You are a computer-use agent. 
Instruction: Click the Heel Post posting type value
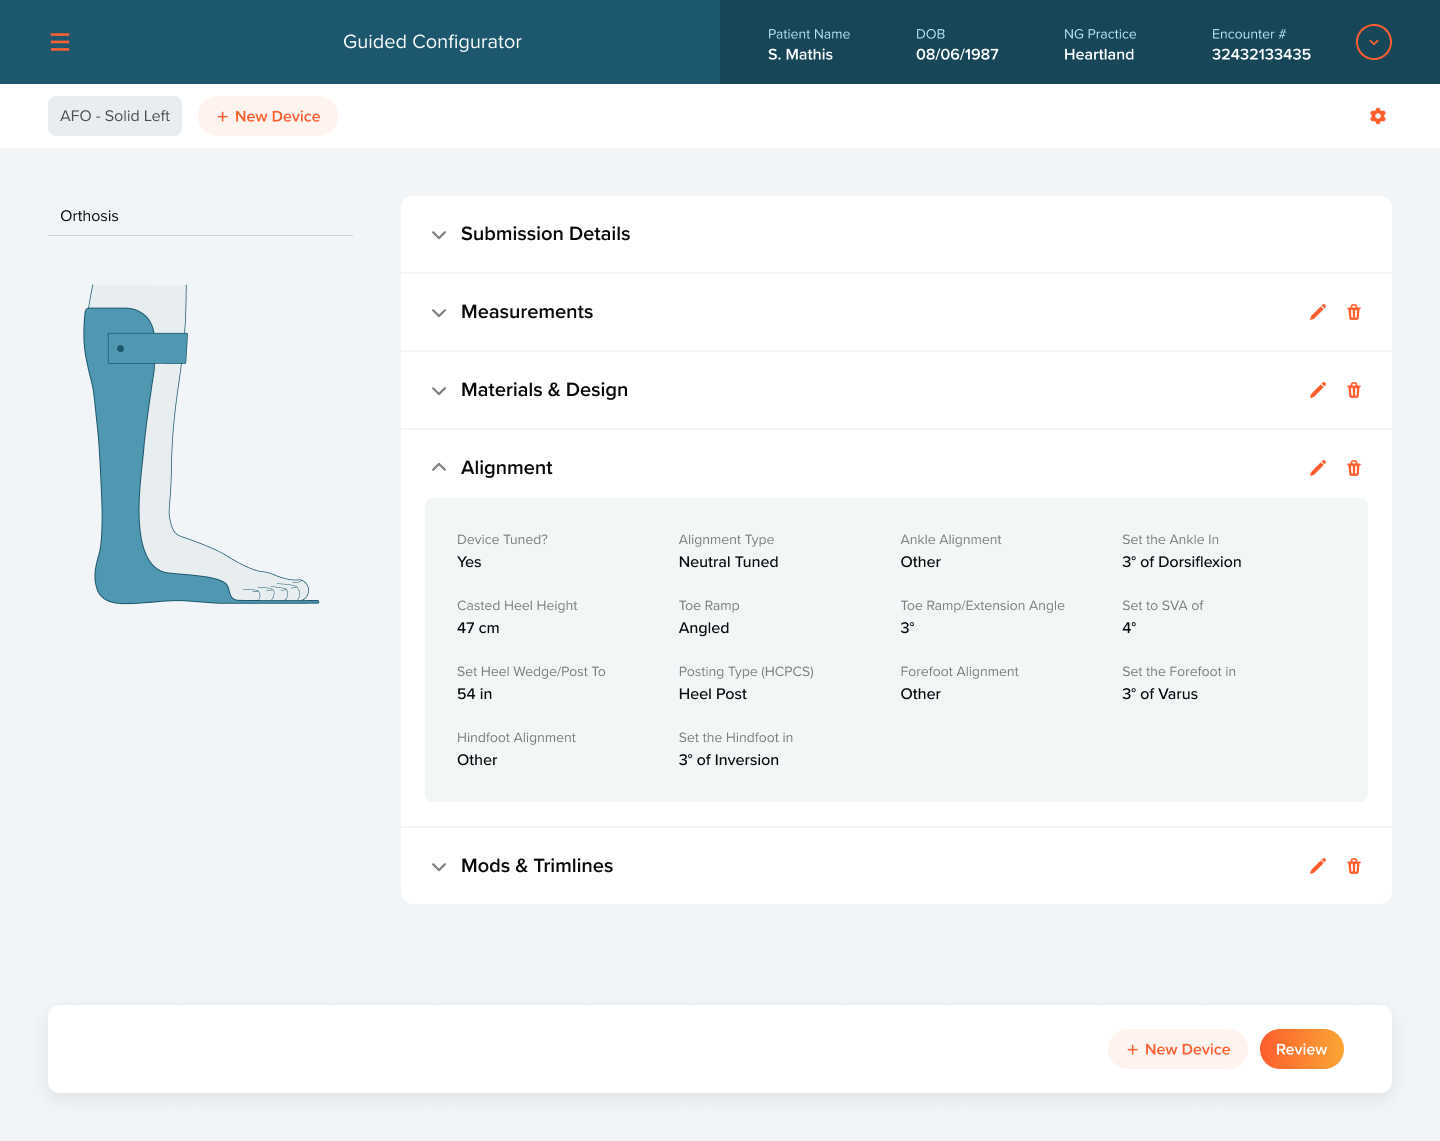[713, 694]
